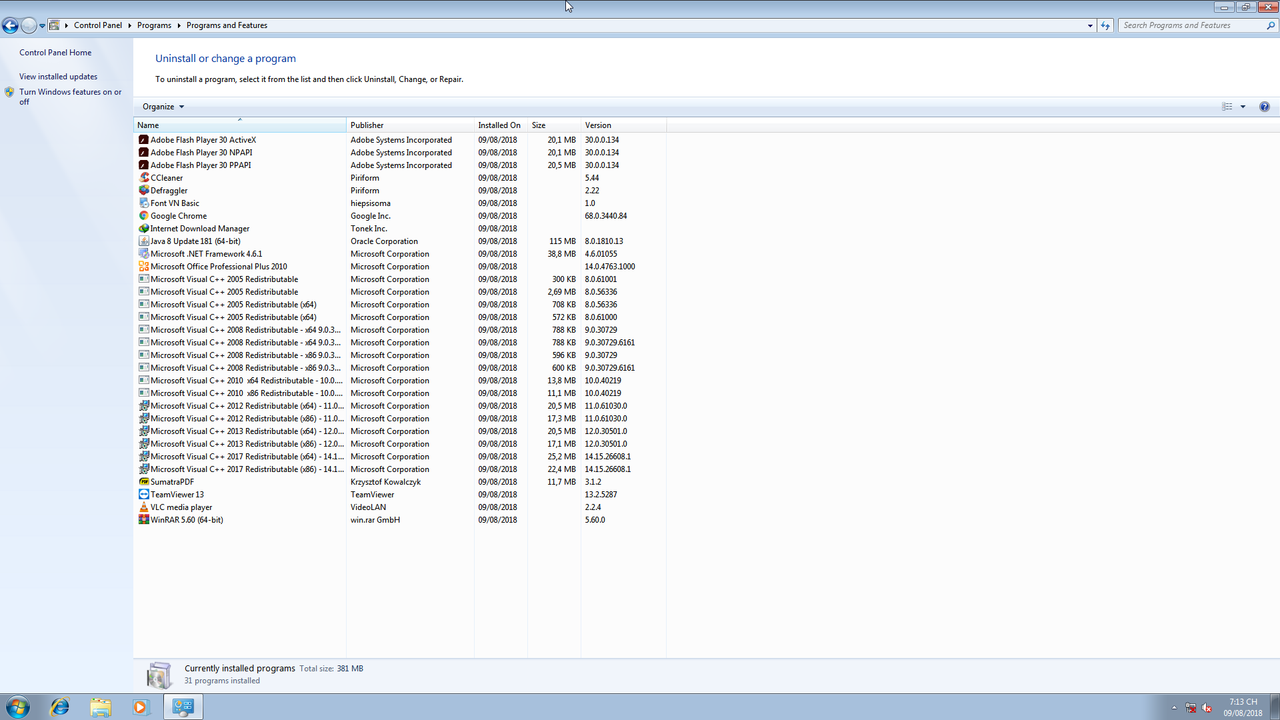This screenshot has width=1280, height=720.
Task: Open the Organize dropdown menu
Action: click(163, 107)
